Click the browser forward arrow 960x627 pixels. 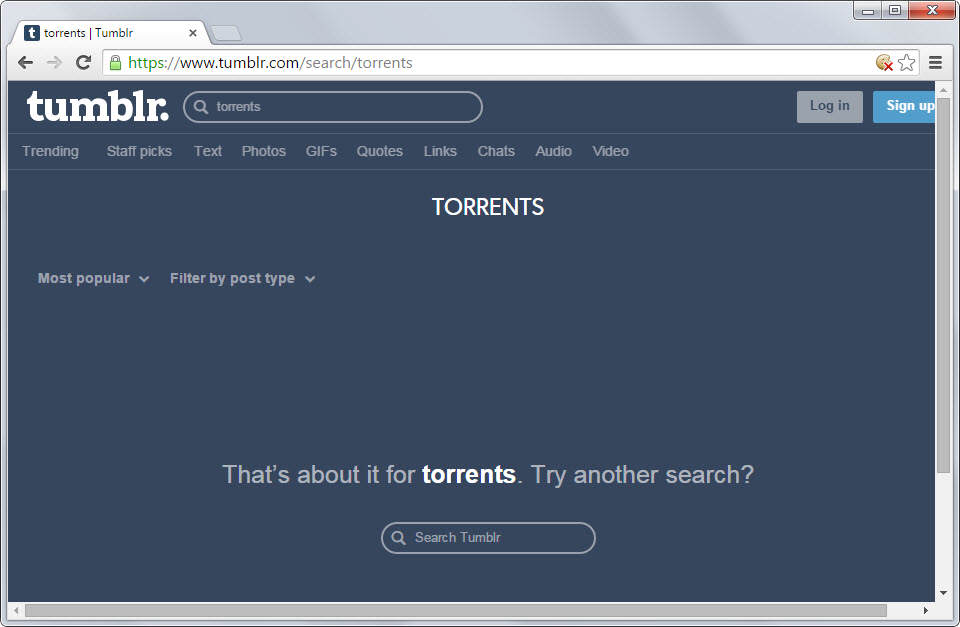(54, 62)
